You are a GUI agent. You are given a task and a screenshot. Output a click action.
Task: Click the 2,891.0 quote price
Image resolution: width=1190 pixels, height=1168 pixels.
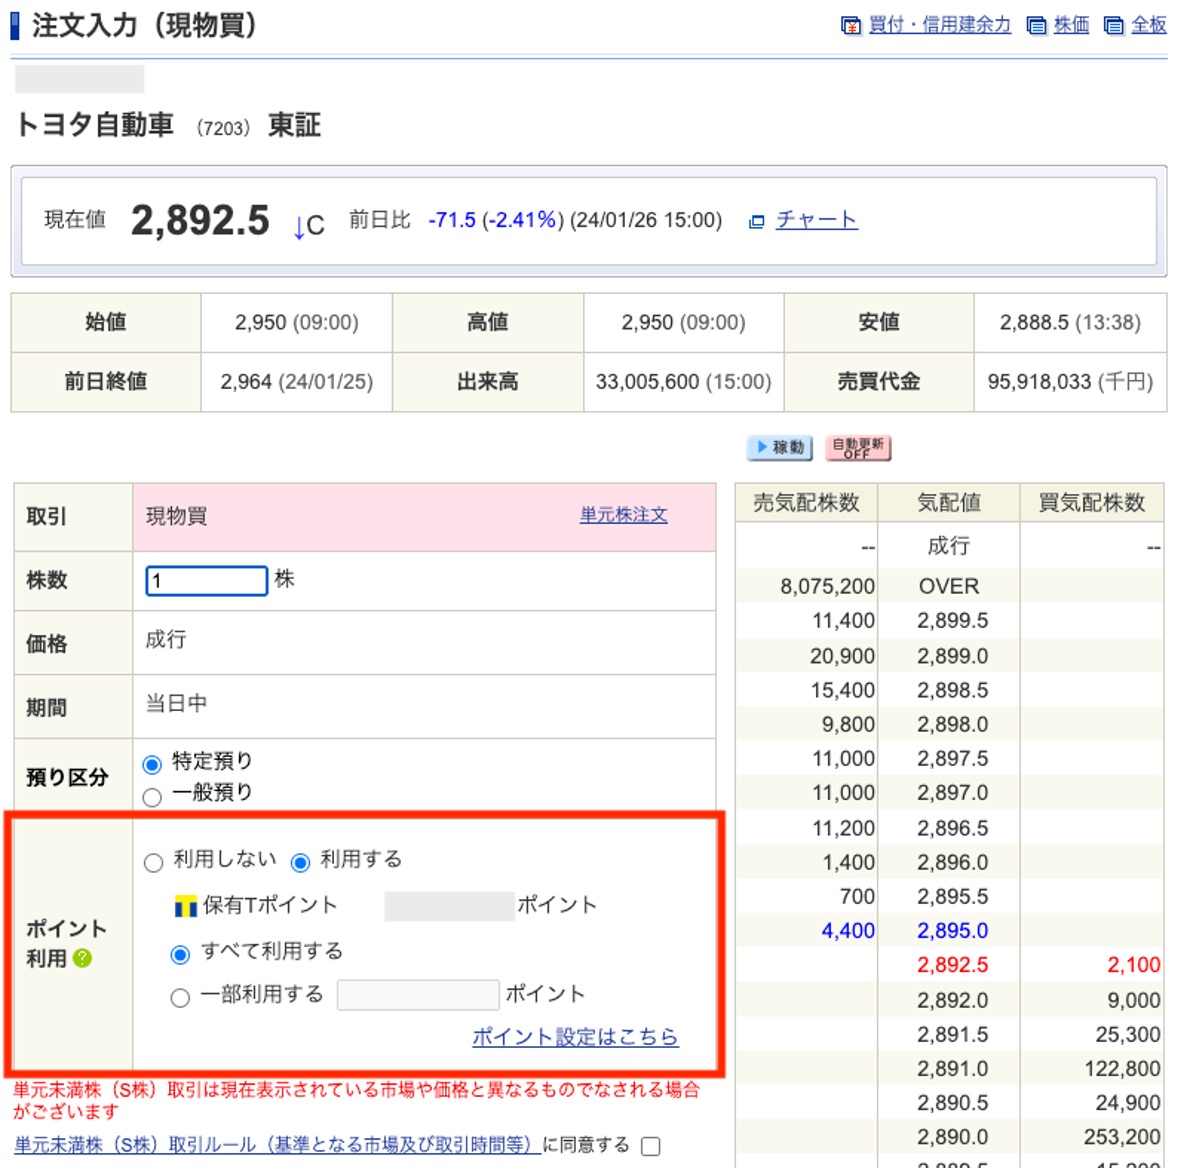pos(952,1069)
